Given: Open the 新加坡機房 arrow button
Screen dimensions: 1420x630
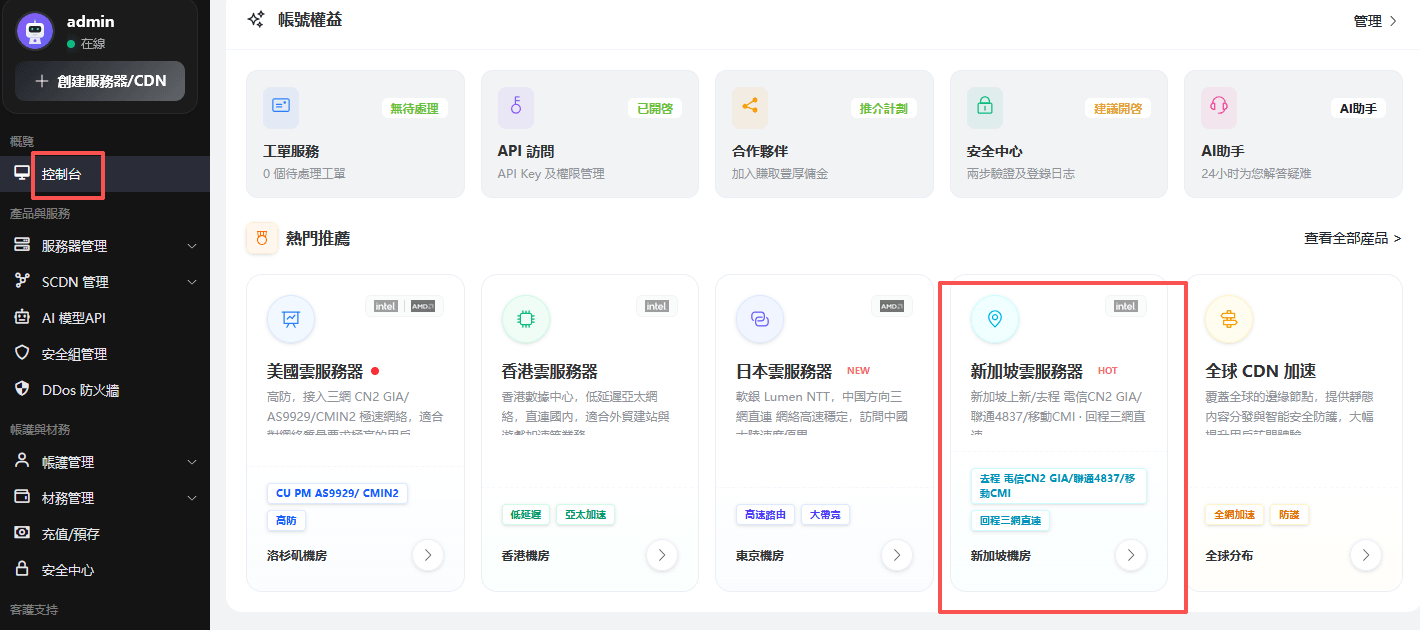Looking at the screenshot, I should (x=1131, y=555).
